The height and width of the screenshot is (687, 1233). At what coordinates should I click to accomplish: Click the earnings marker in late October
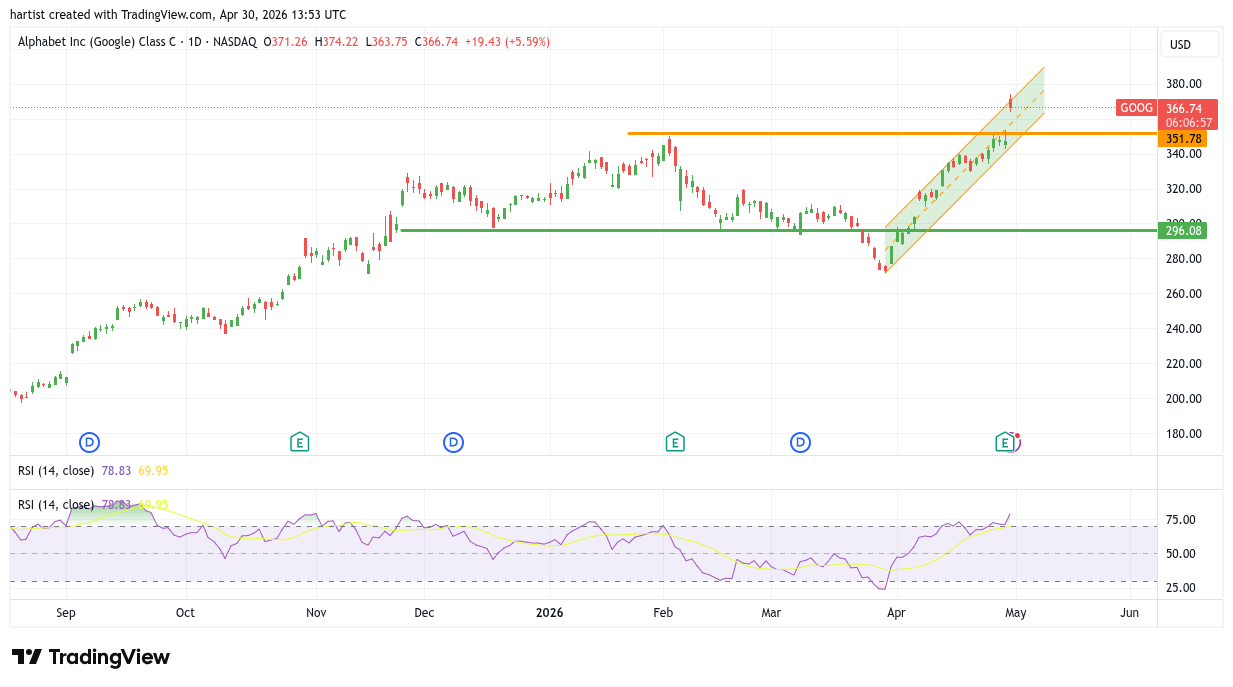(298, 442)
